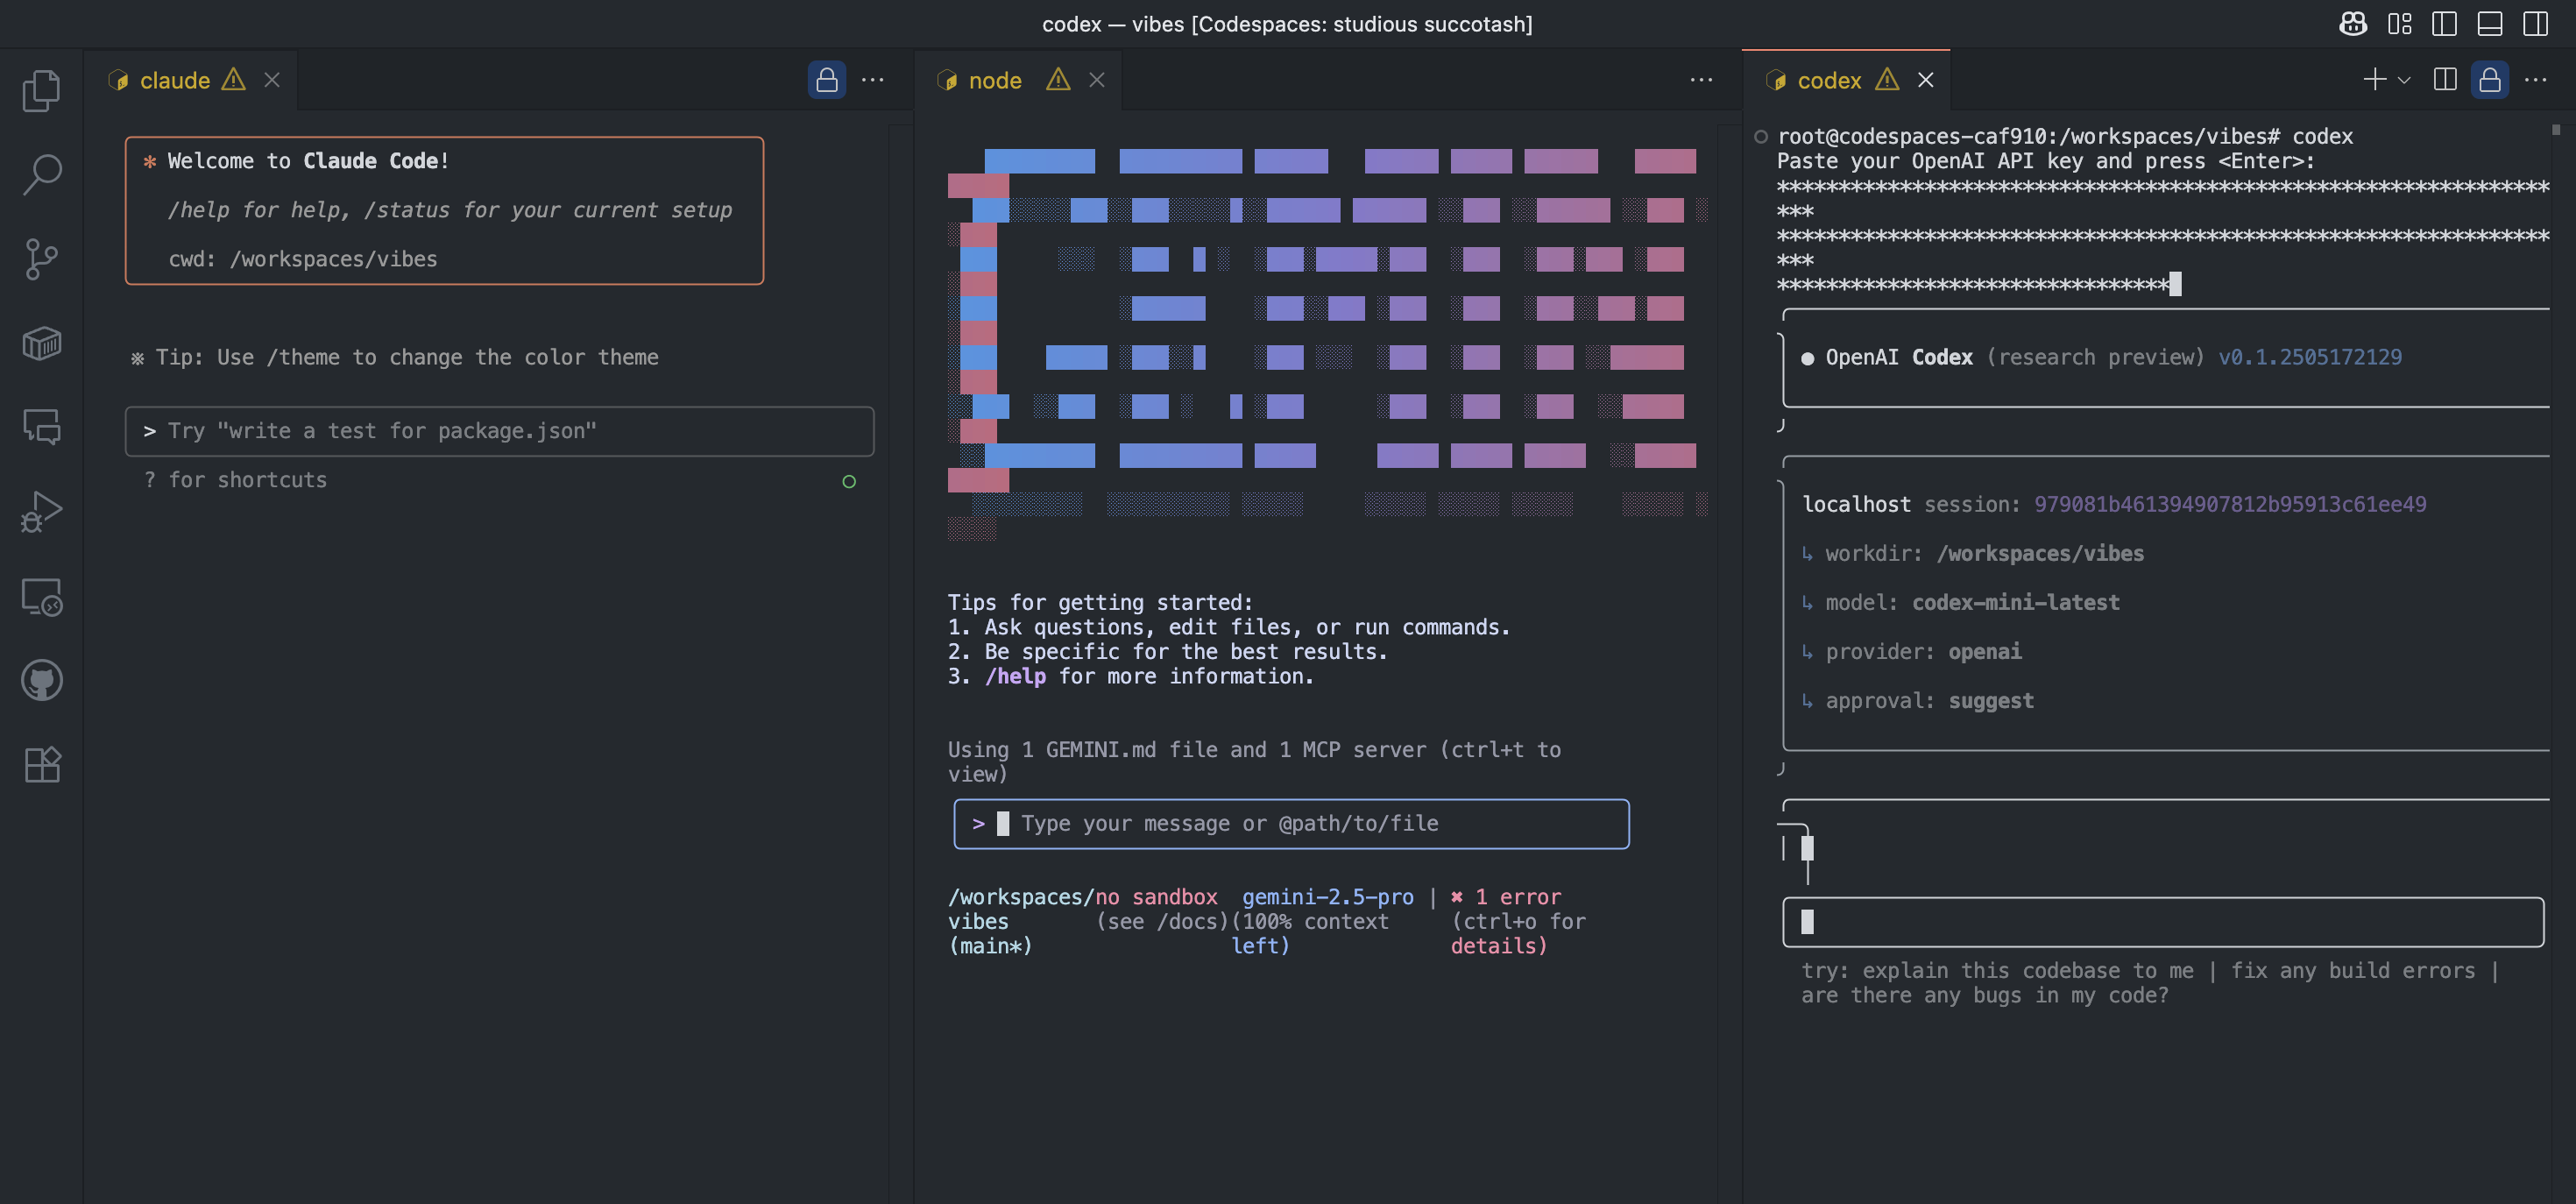The image size is (2576, 1204).
Task: Click the Gemini message input field
Action: click(1290, 824)
